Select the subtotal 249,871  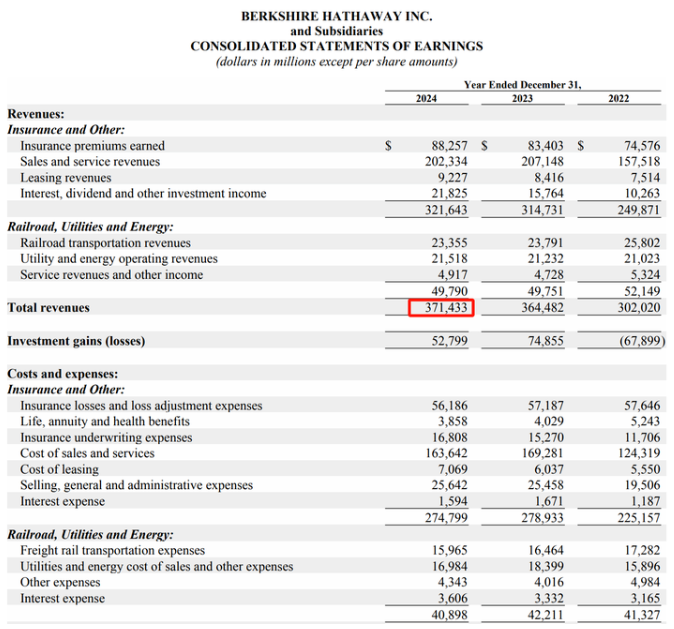(639, 210)
